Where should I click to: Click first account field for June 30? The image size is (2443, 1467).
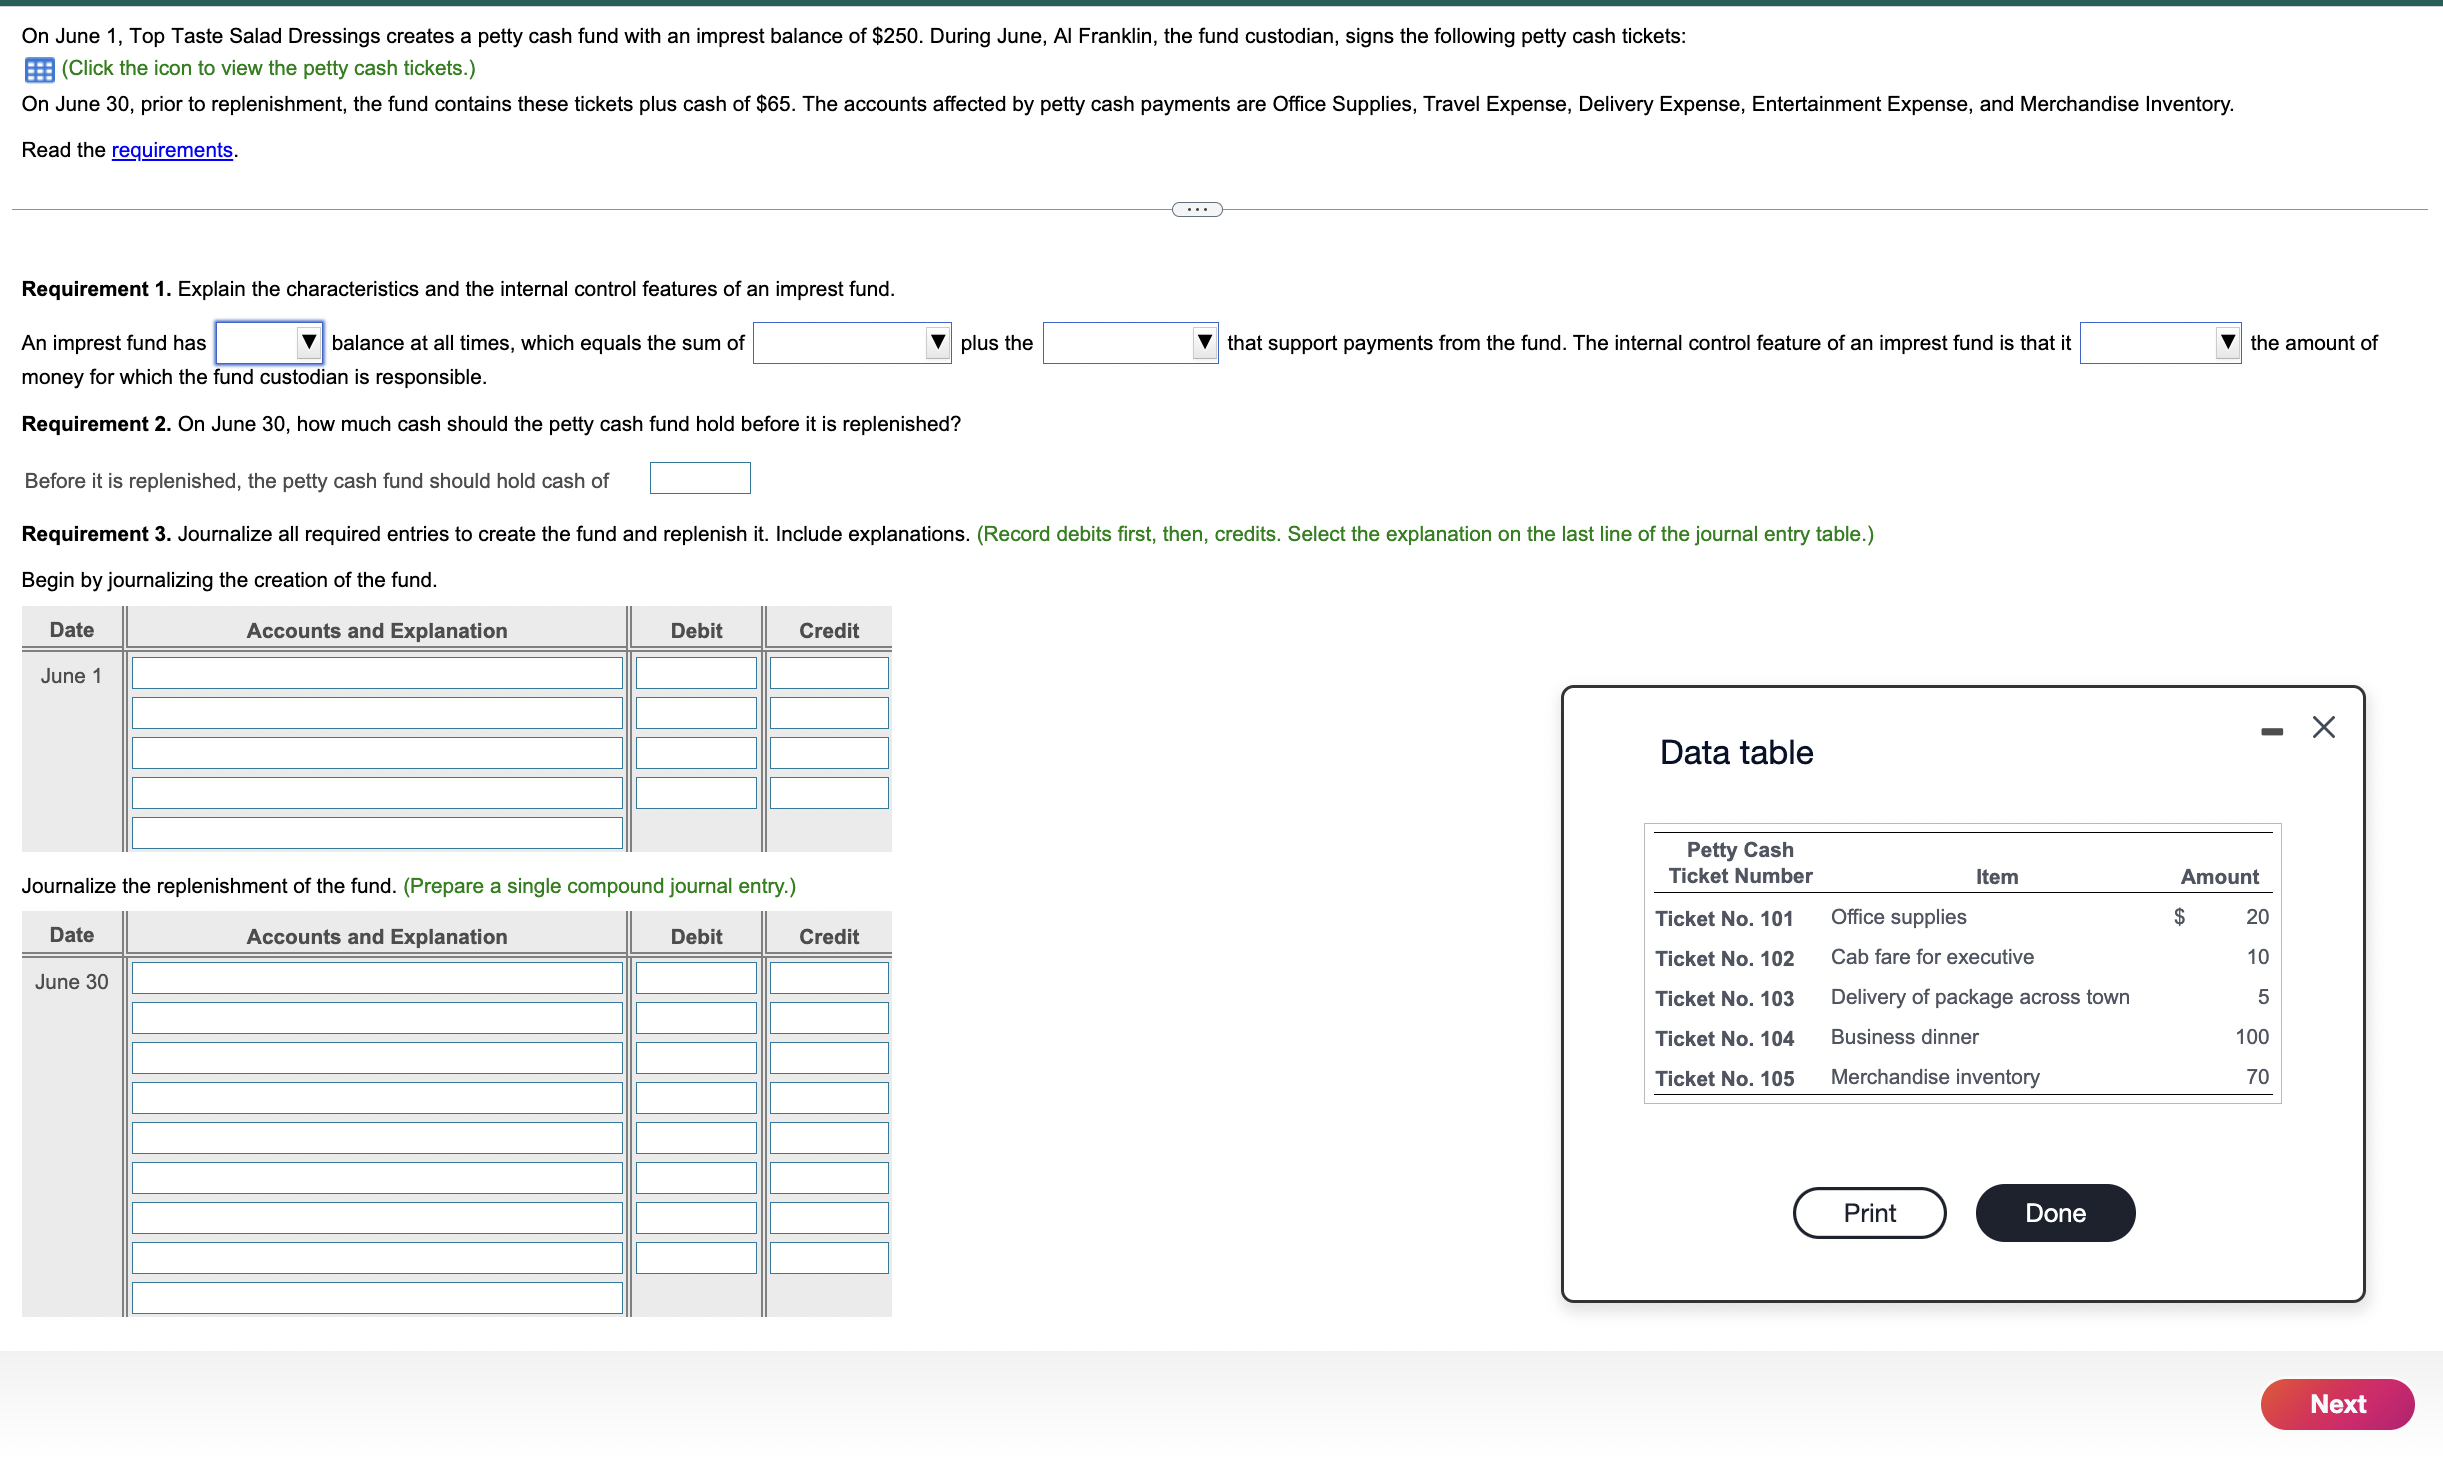point(377,978)
